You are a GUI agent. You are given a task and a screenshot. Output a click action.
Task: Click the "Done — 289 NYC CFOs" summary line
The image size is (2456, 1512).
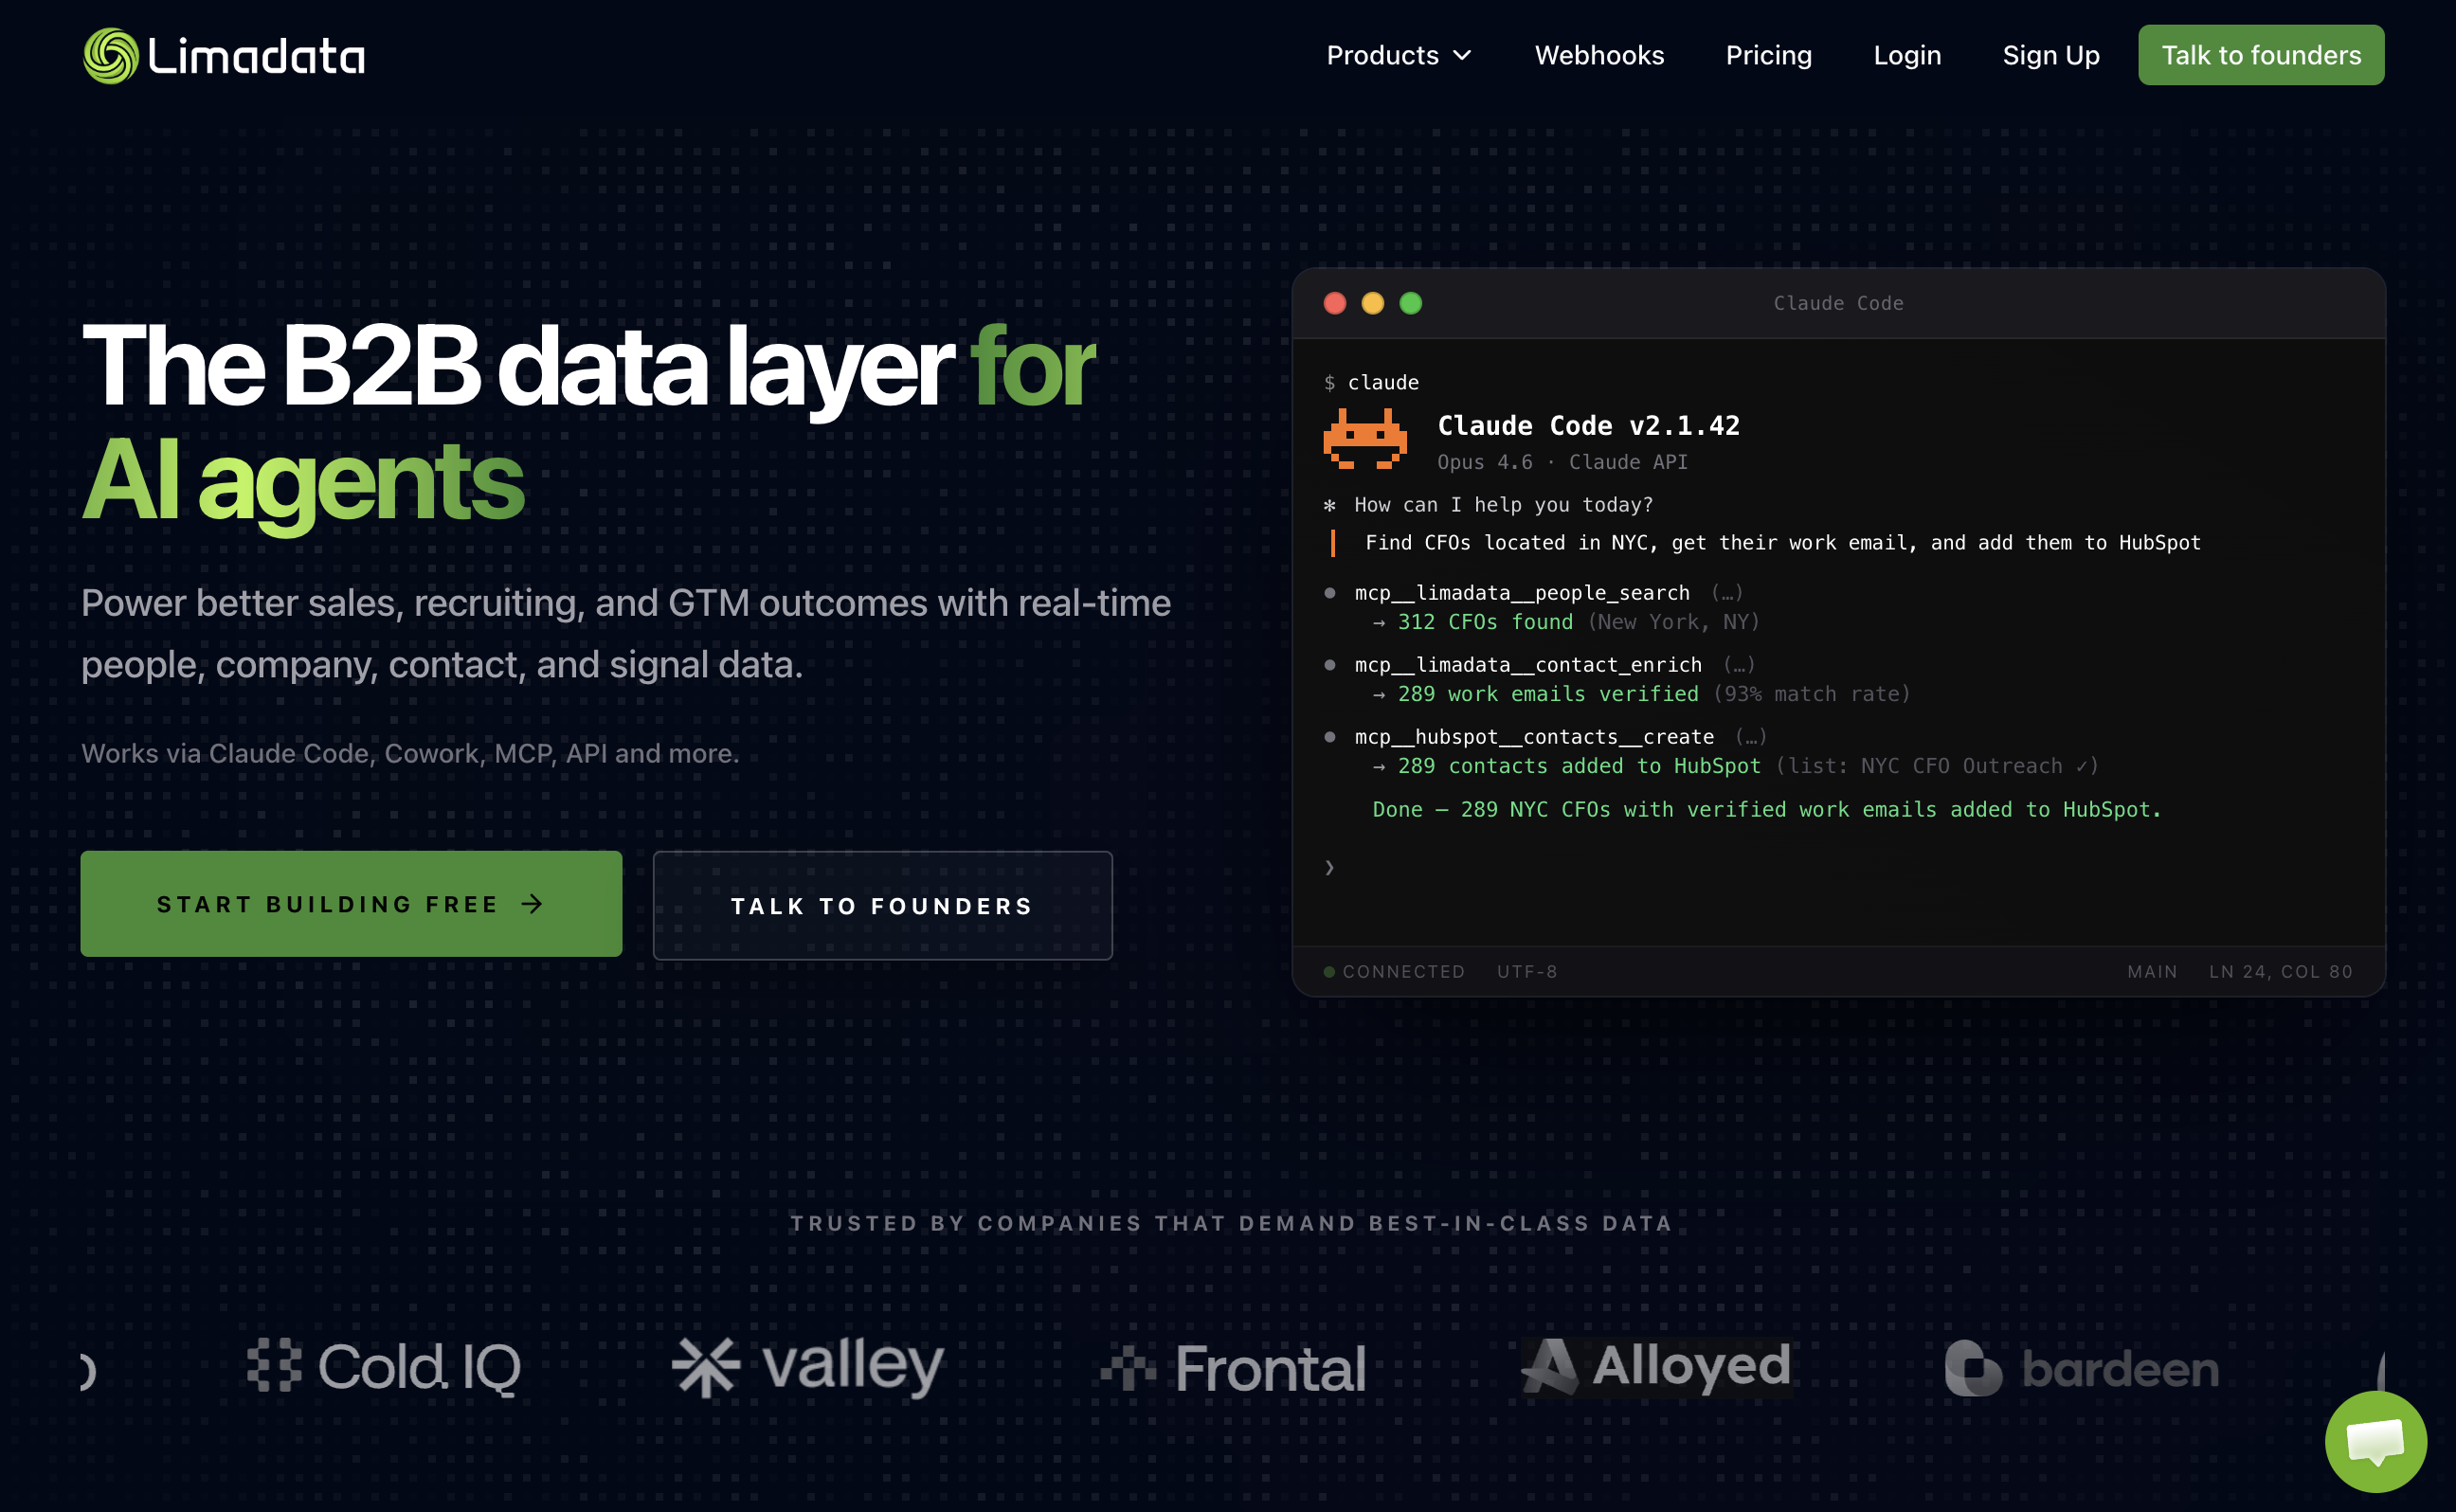point(1766,809)
